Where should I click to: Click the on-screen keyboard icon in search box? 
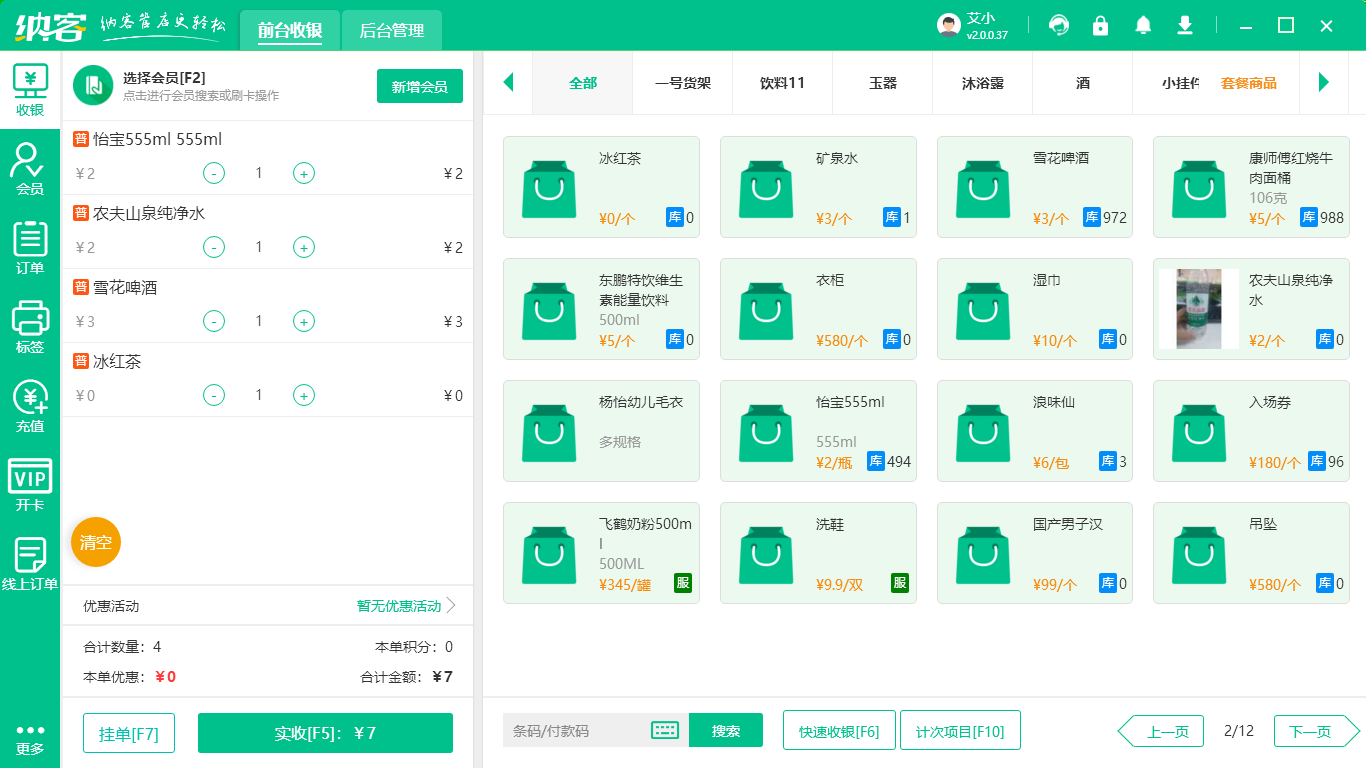coord(665,730)
